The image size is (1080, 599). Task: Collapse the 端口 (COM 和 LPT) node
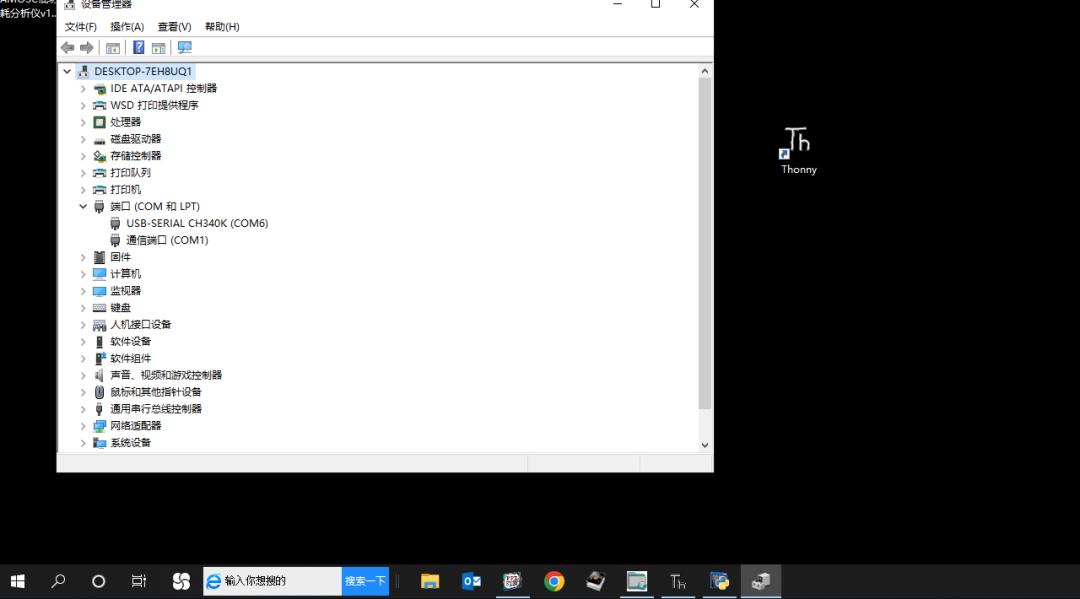(x=83, y=207)
